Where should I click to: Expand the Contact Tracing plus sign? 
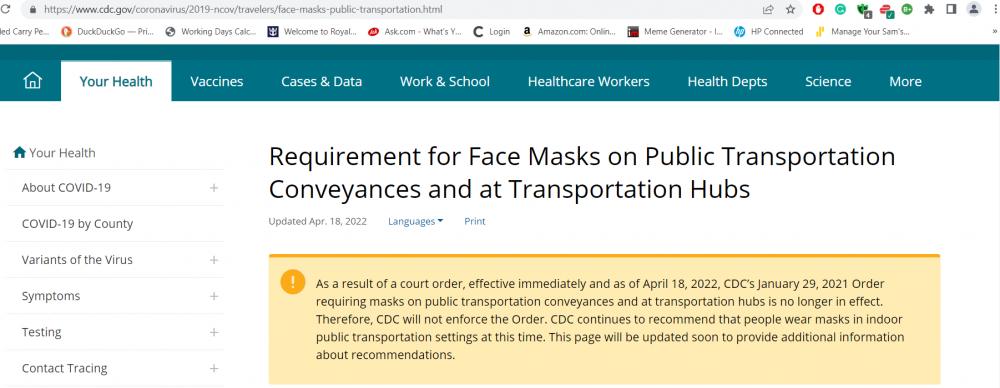tap(214, 368)
